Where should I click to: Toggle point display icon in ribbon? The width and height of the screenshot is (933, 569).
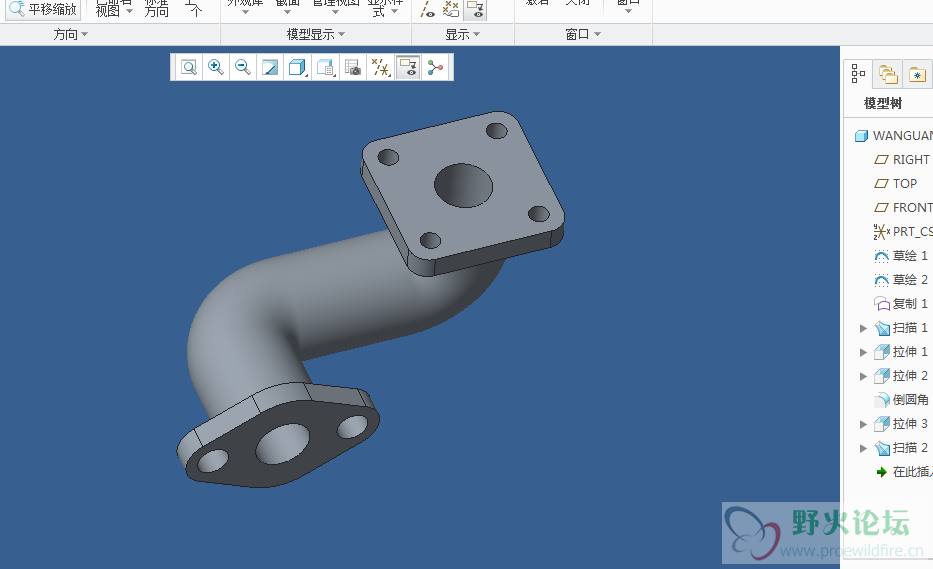[x=451, y=10]
